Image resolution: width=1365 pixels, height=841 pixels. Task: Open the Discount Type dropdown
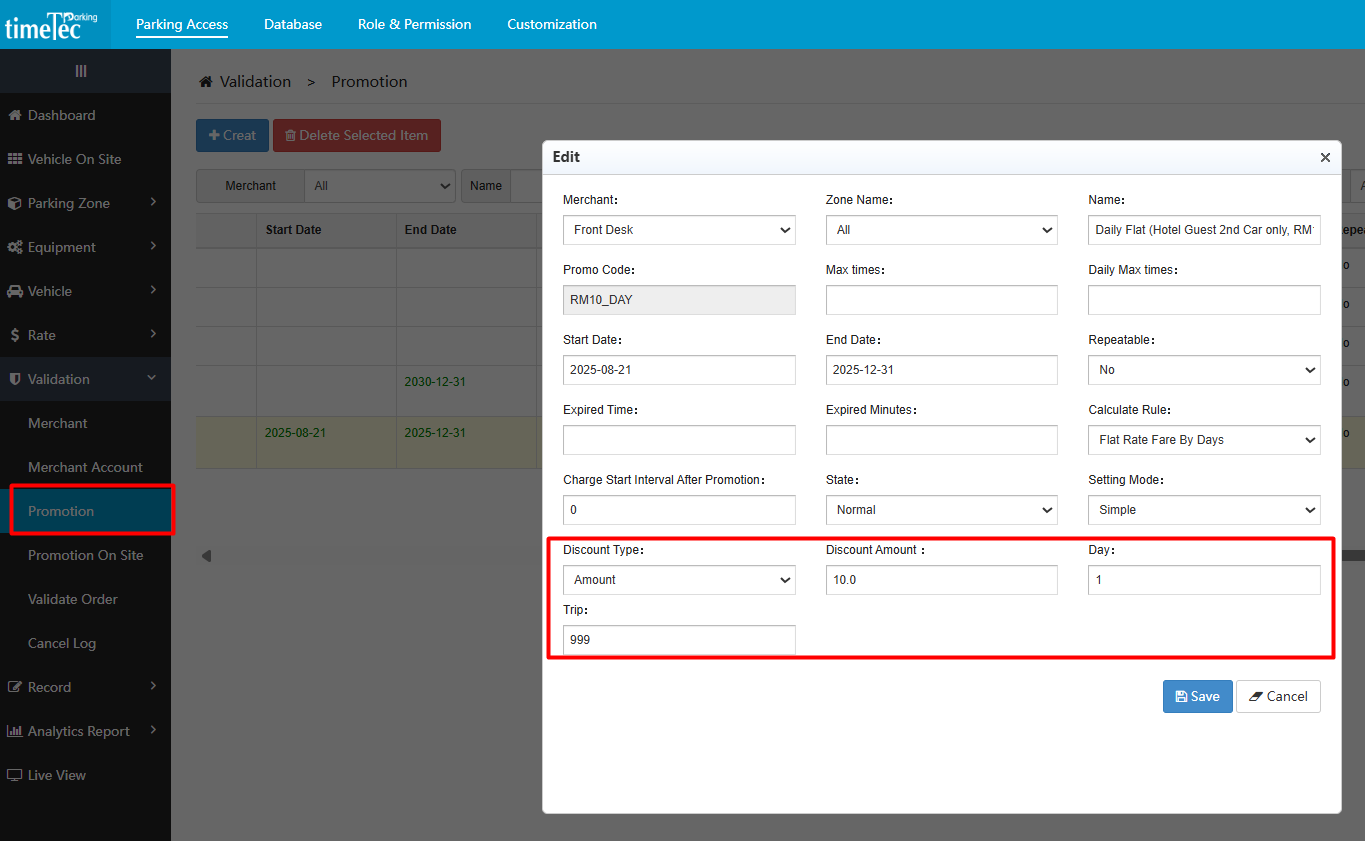point(679,580)
